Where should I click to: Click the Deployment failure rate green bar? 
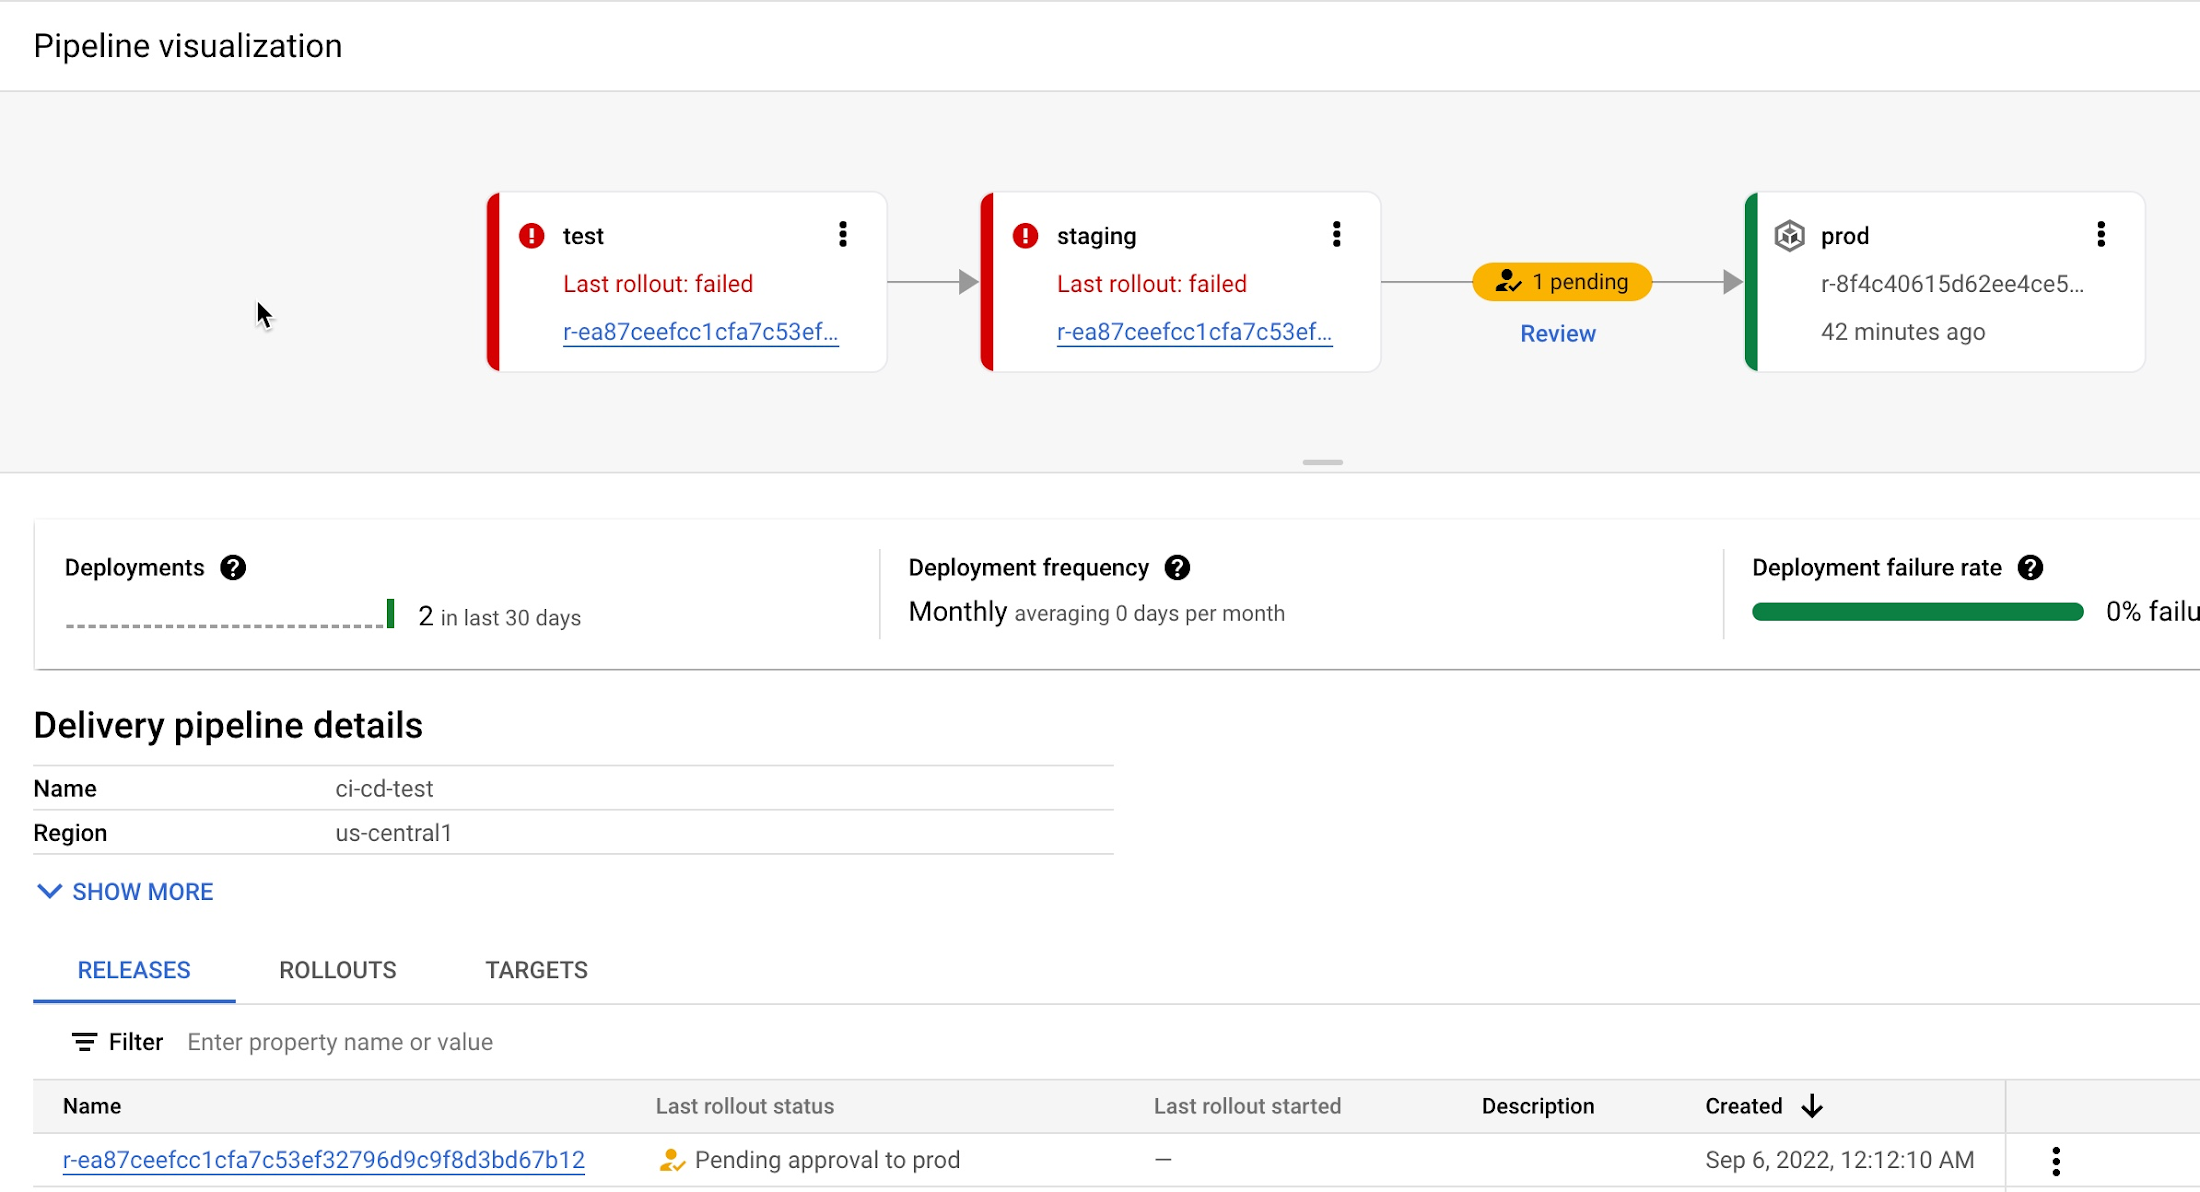[1917, 612]
